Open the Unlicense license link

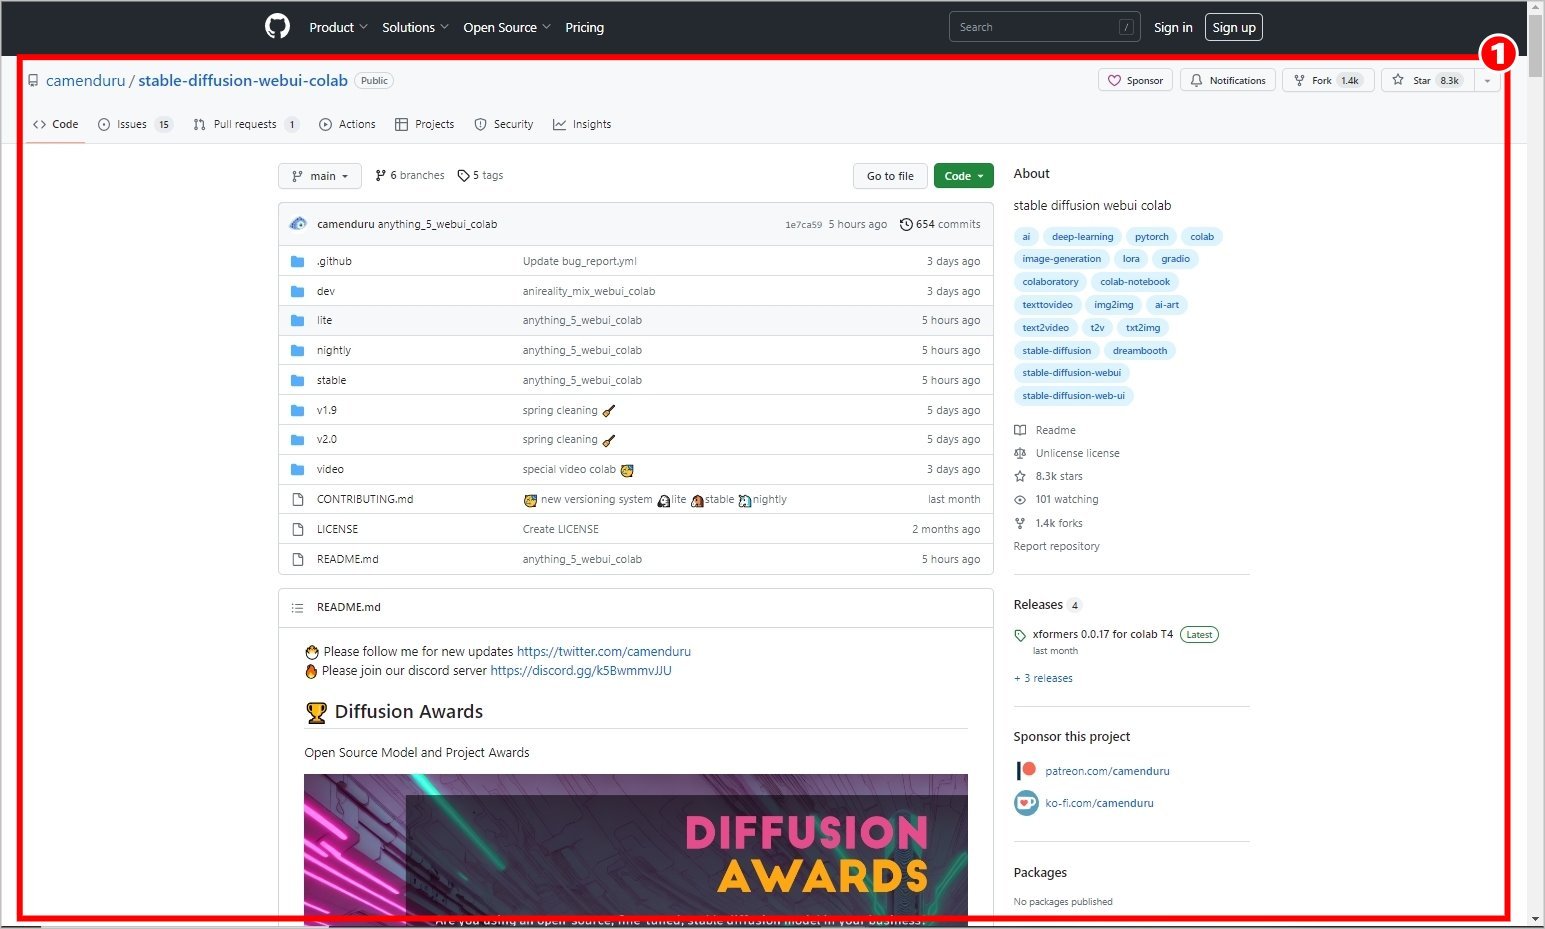point(1067,453)
